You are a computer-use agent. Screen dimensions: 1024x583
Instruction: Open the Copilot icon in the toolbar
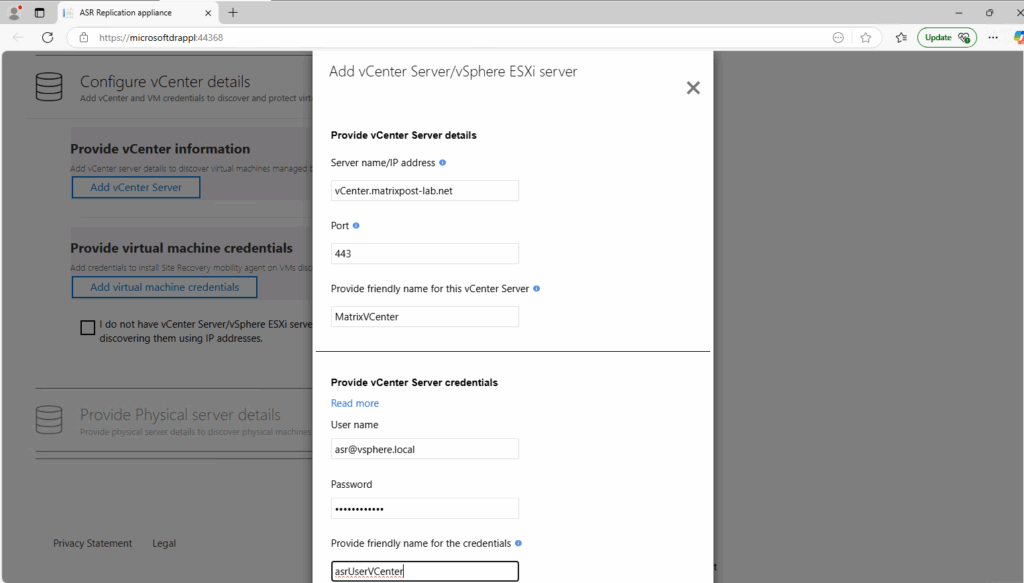click(x=1019, y=37)
